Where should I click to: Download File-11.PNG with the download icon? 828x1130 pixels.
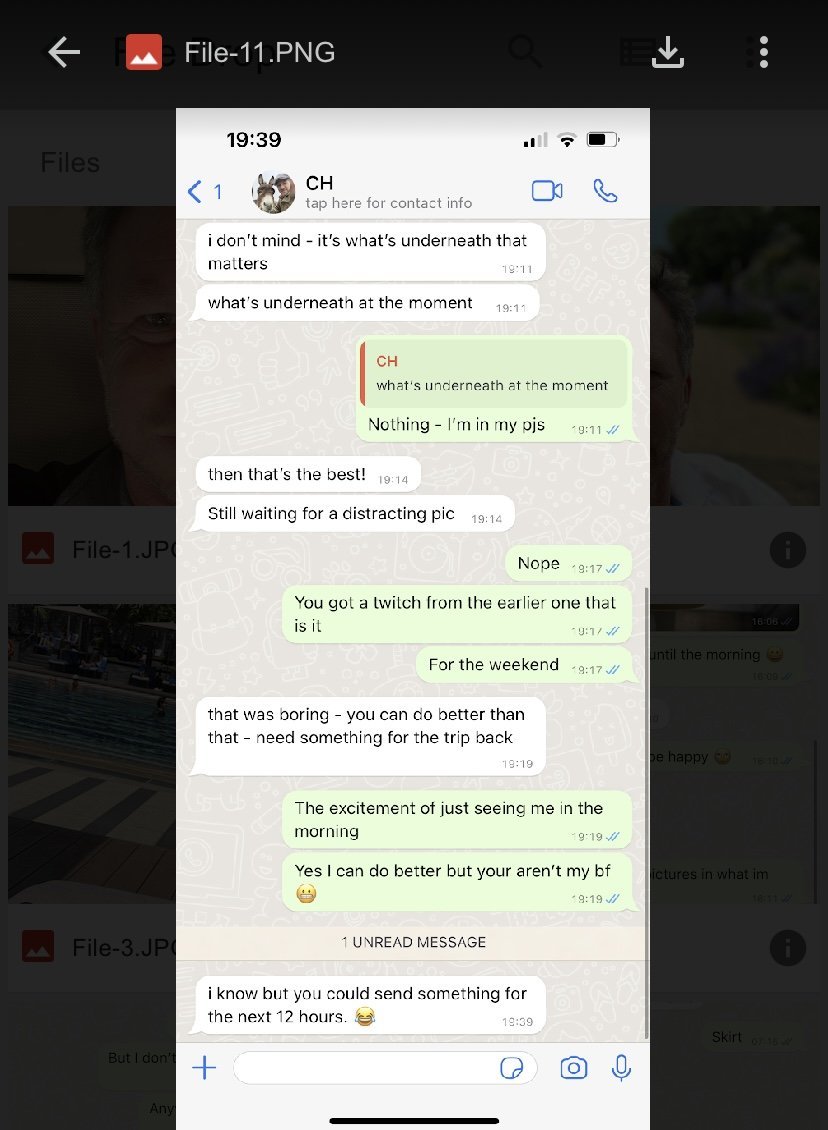pos(667,53)
